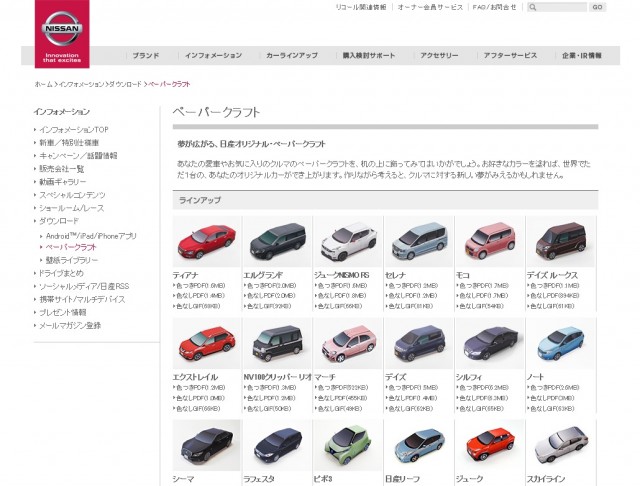Download ノート 色つきPDF
The image size is (640, 486).
point(555,388)
